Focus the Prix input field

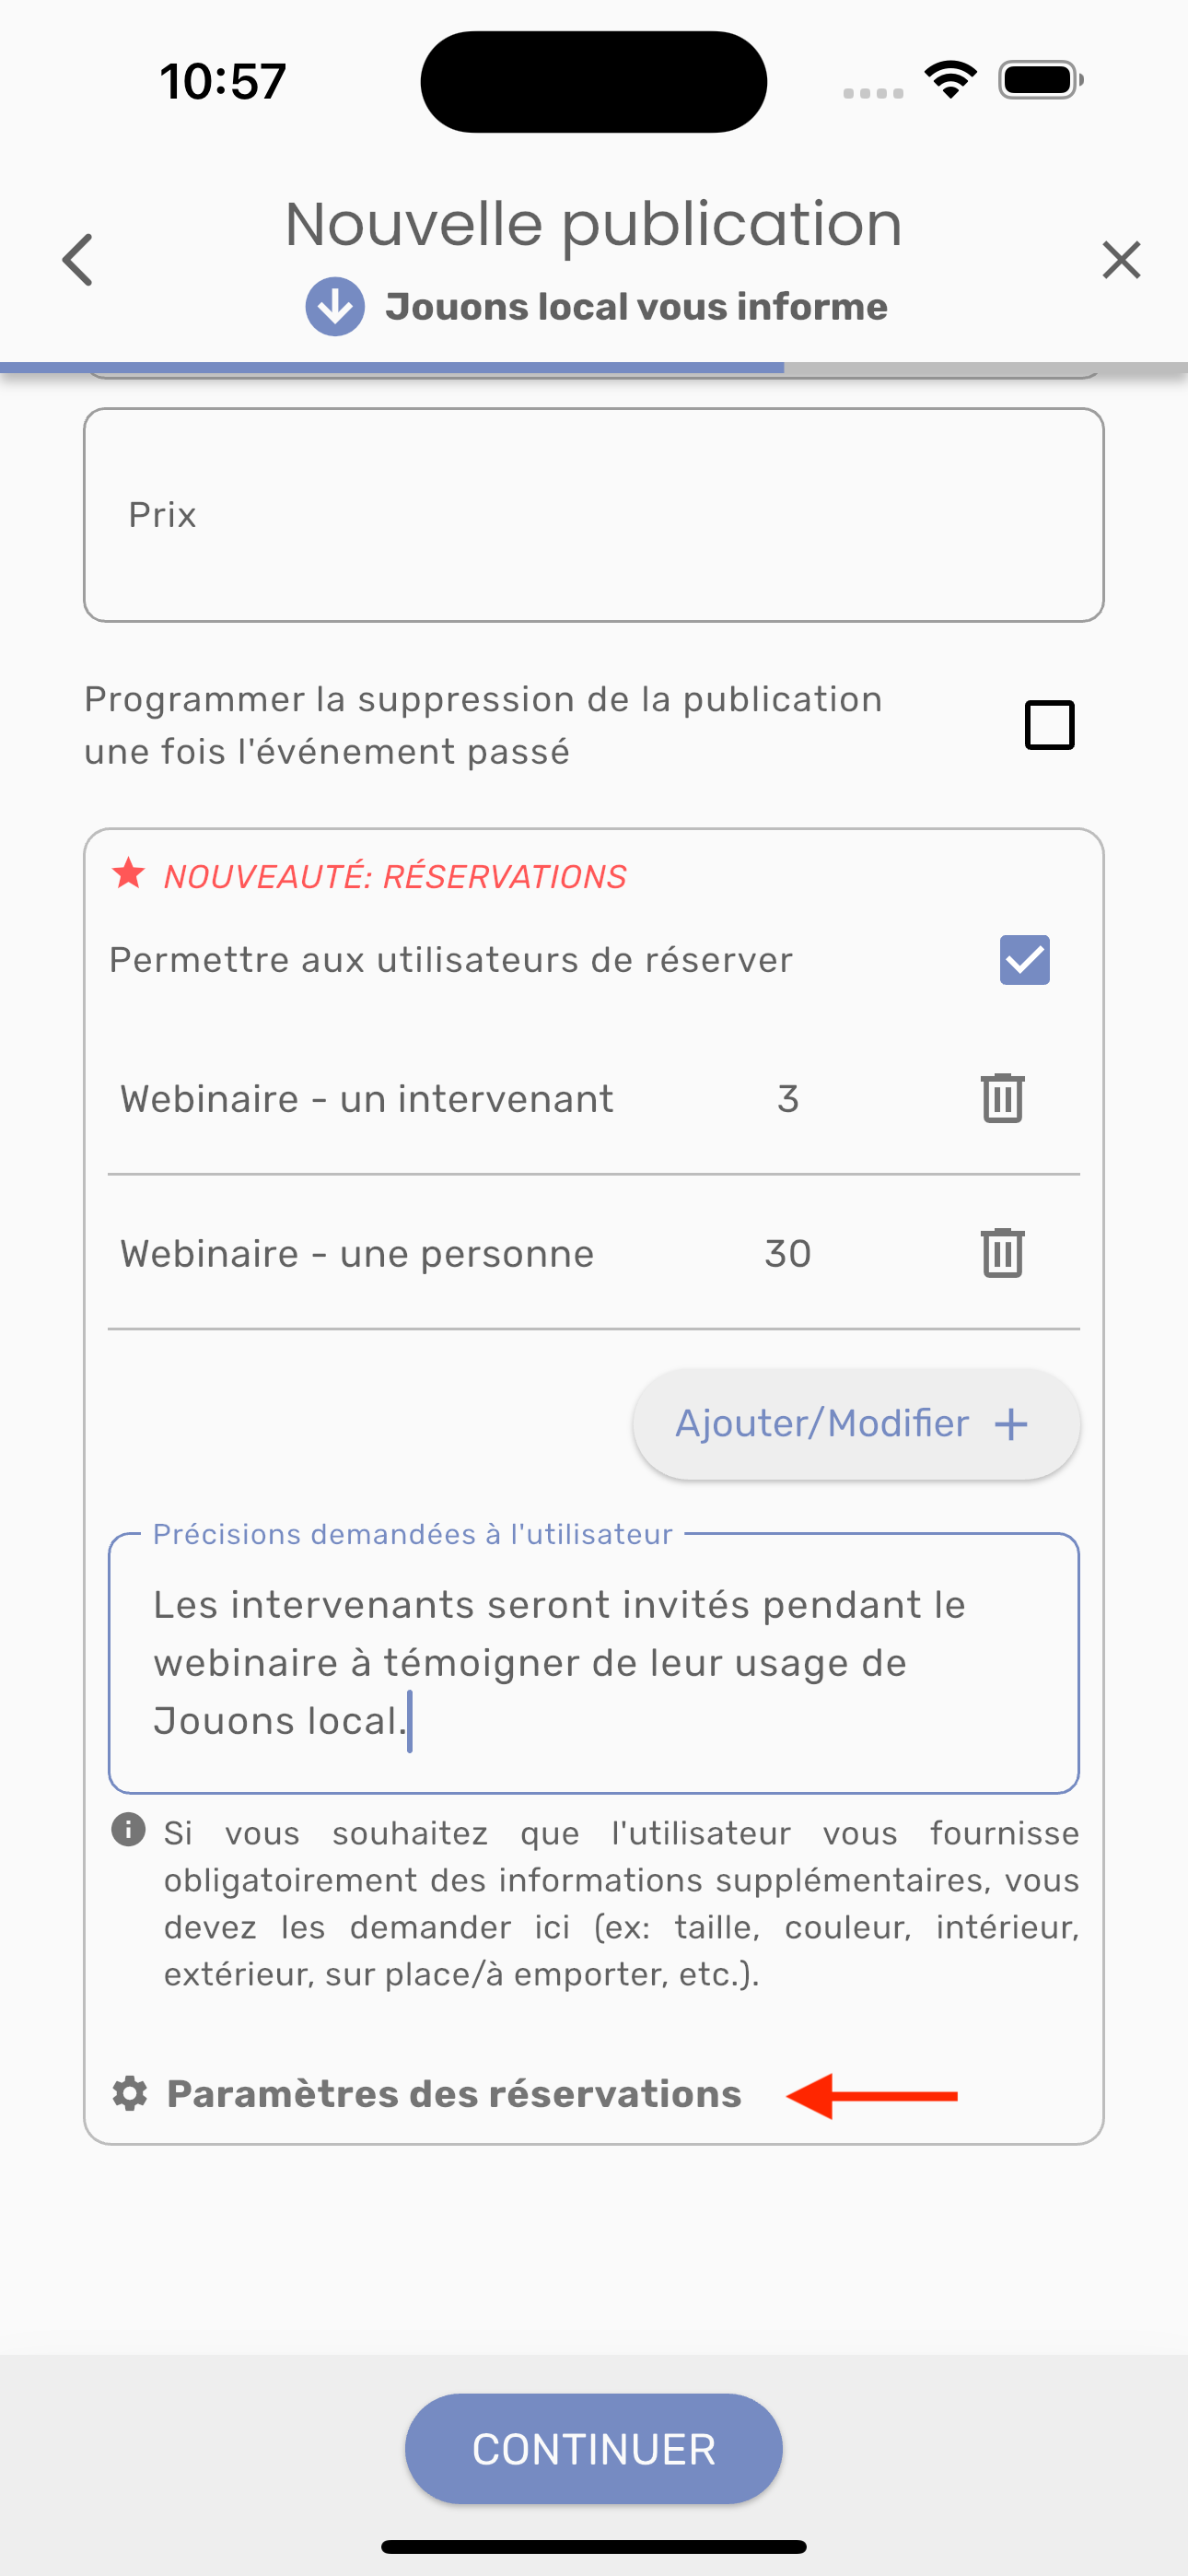[594, 515]
